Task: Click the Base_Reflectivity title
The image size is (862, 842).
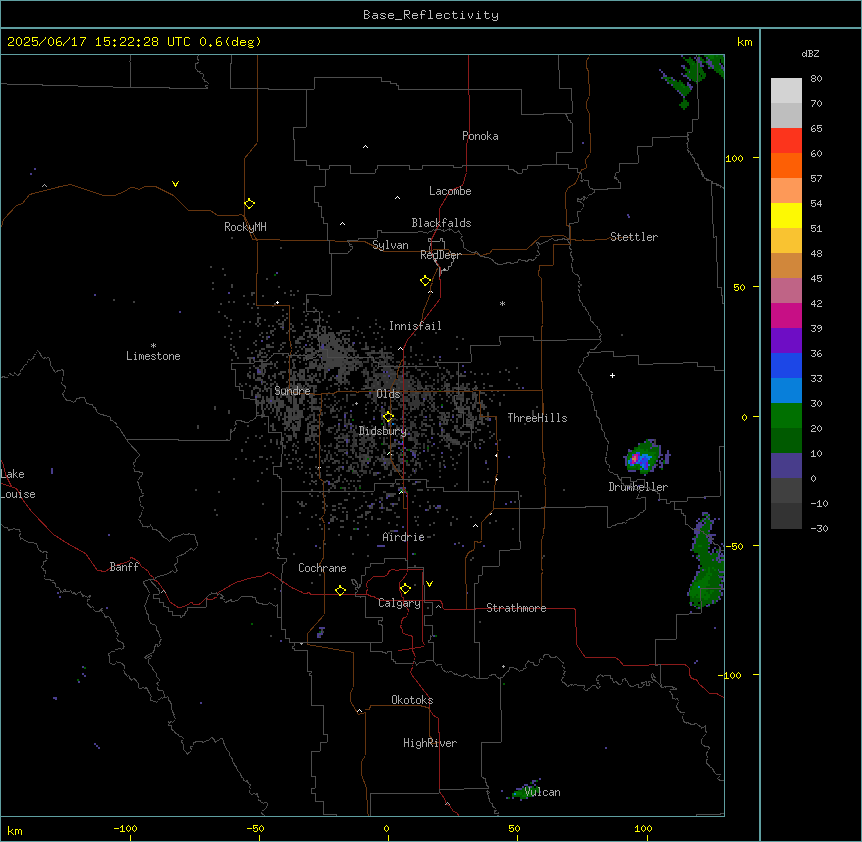Action: [431, 15]
